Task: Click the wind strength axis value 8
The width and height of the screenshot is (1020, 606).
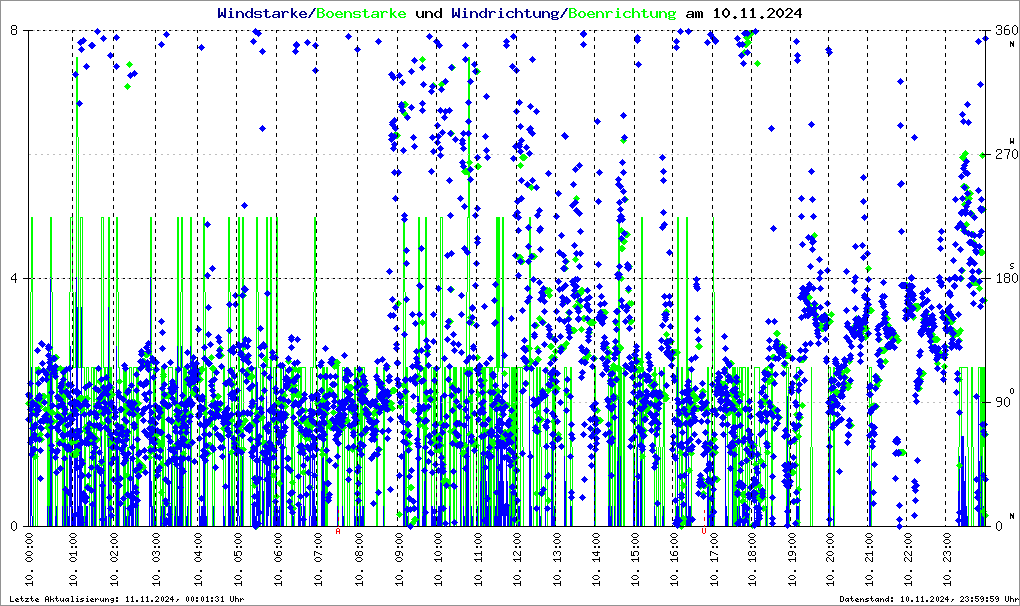Action: point(13,31)
